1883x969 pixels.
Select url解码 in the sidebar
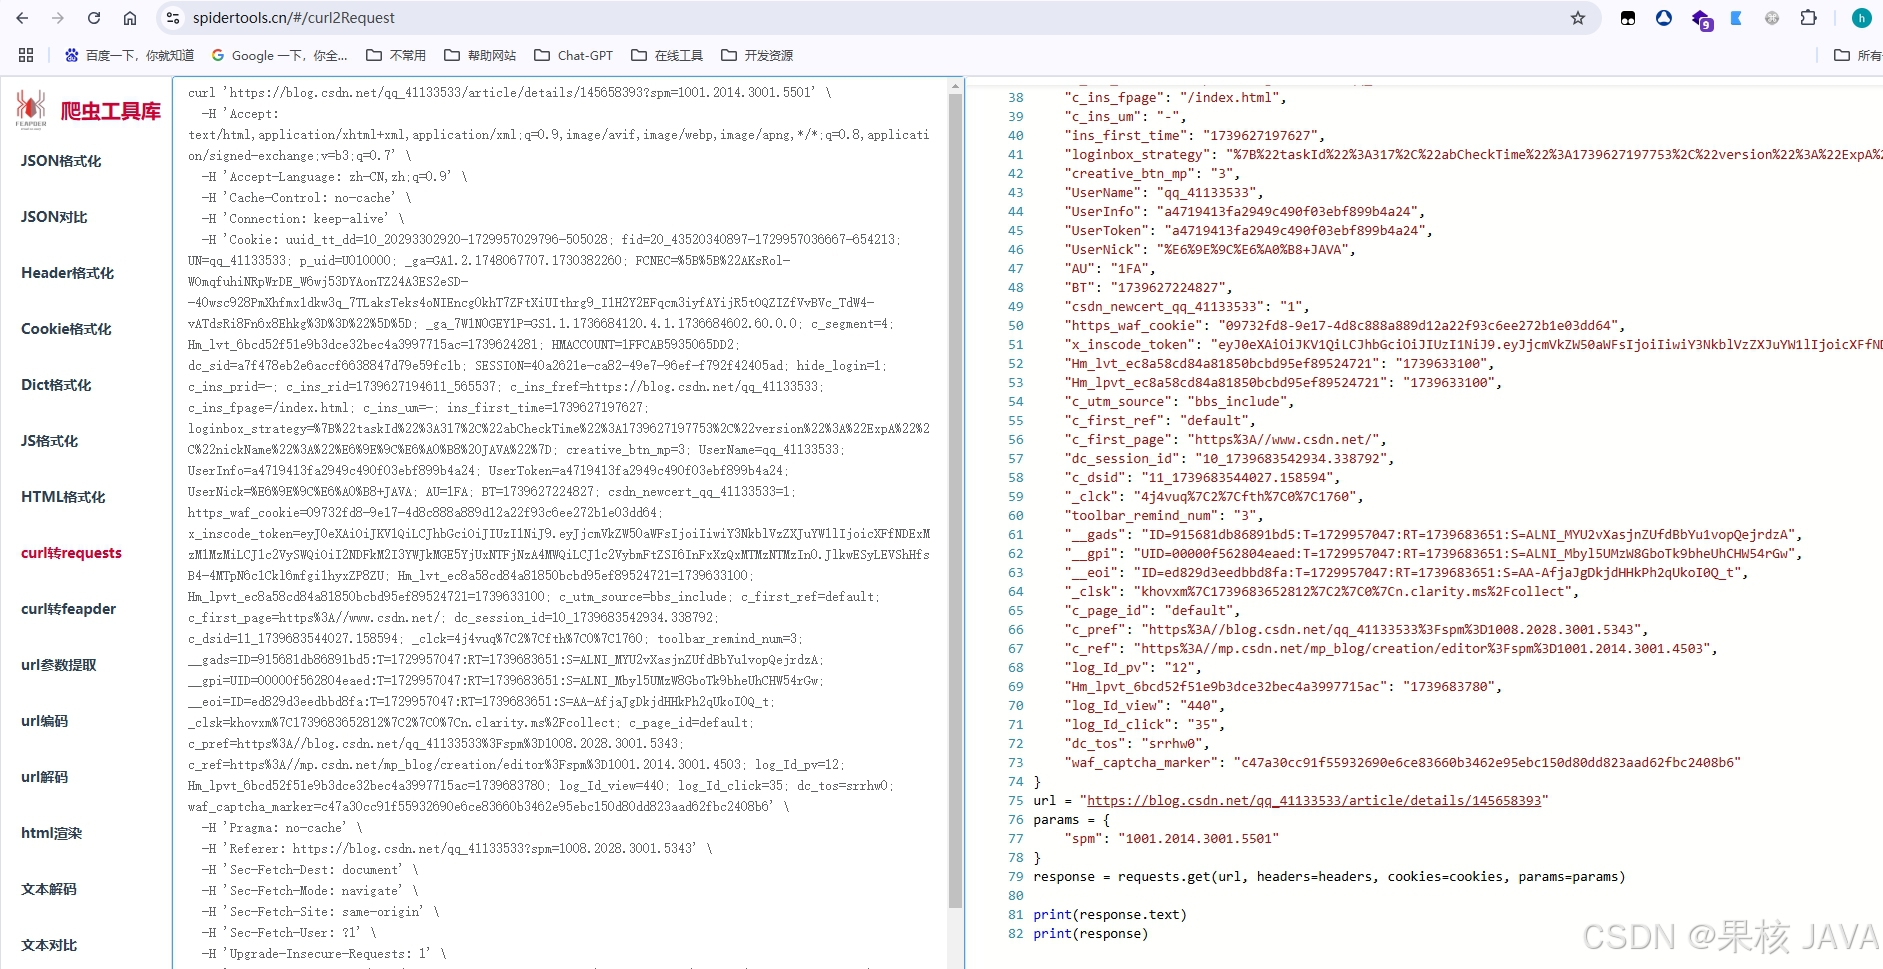tap(44, 777)
